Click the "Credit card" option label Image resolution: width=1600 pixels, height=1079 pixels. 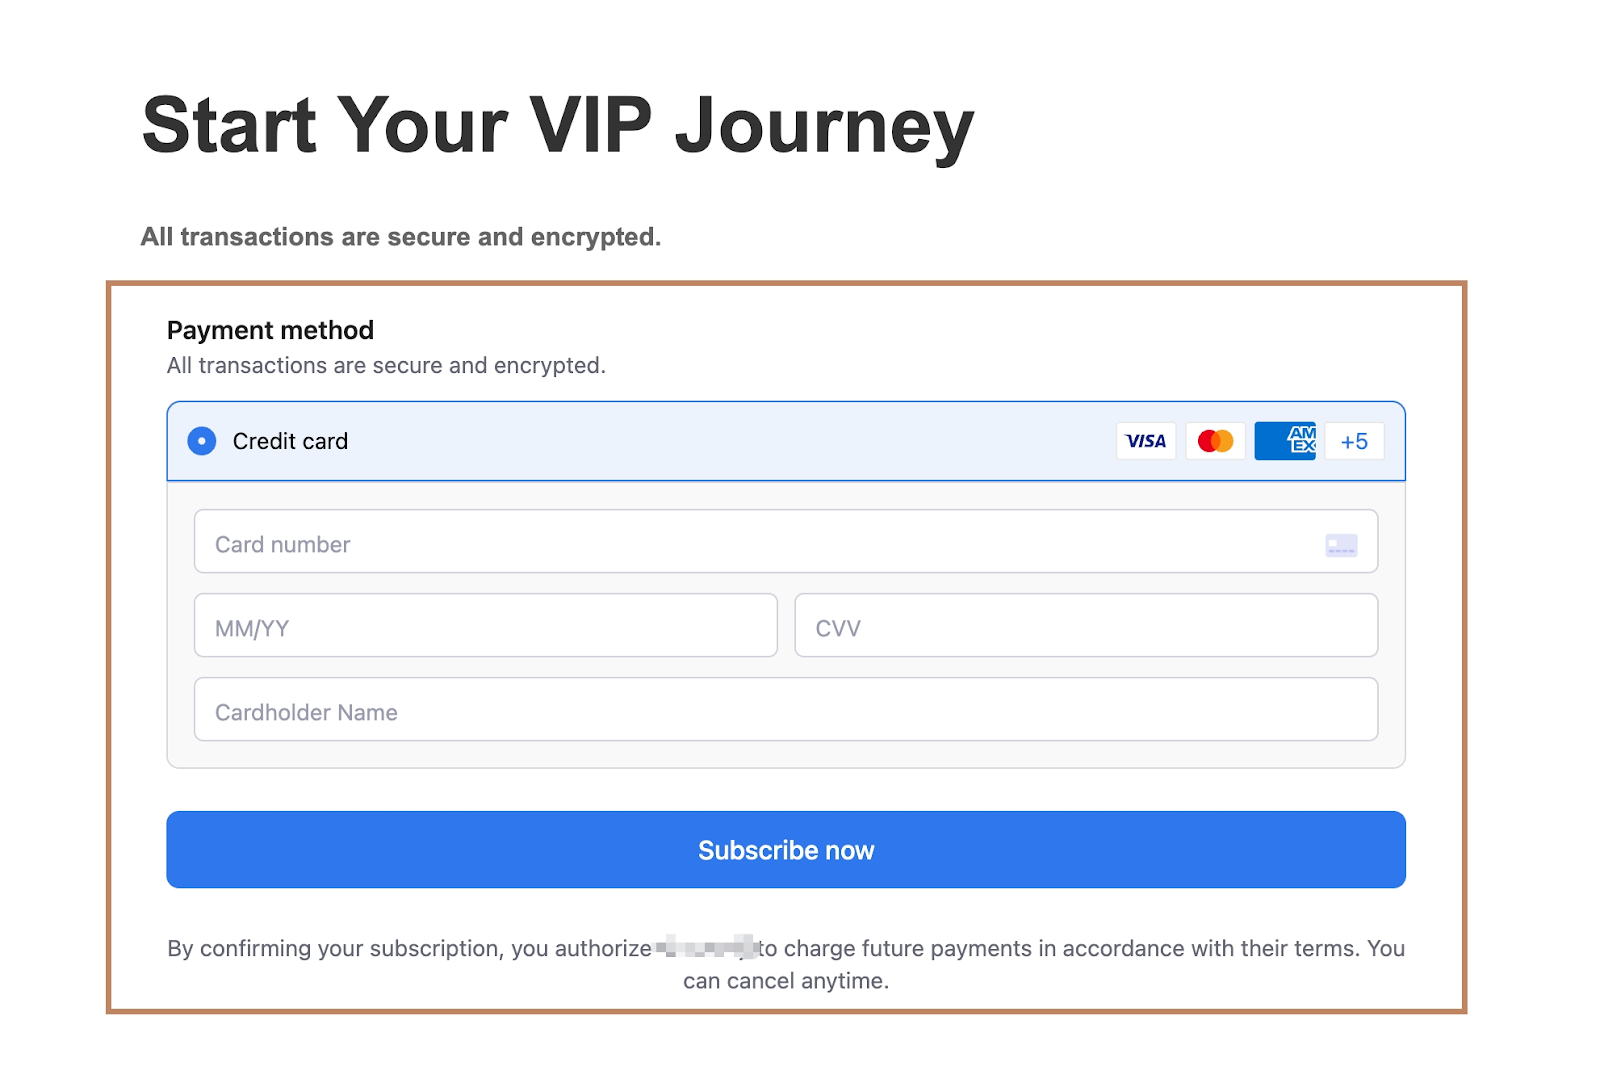coord(290,441)
